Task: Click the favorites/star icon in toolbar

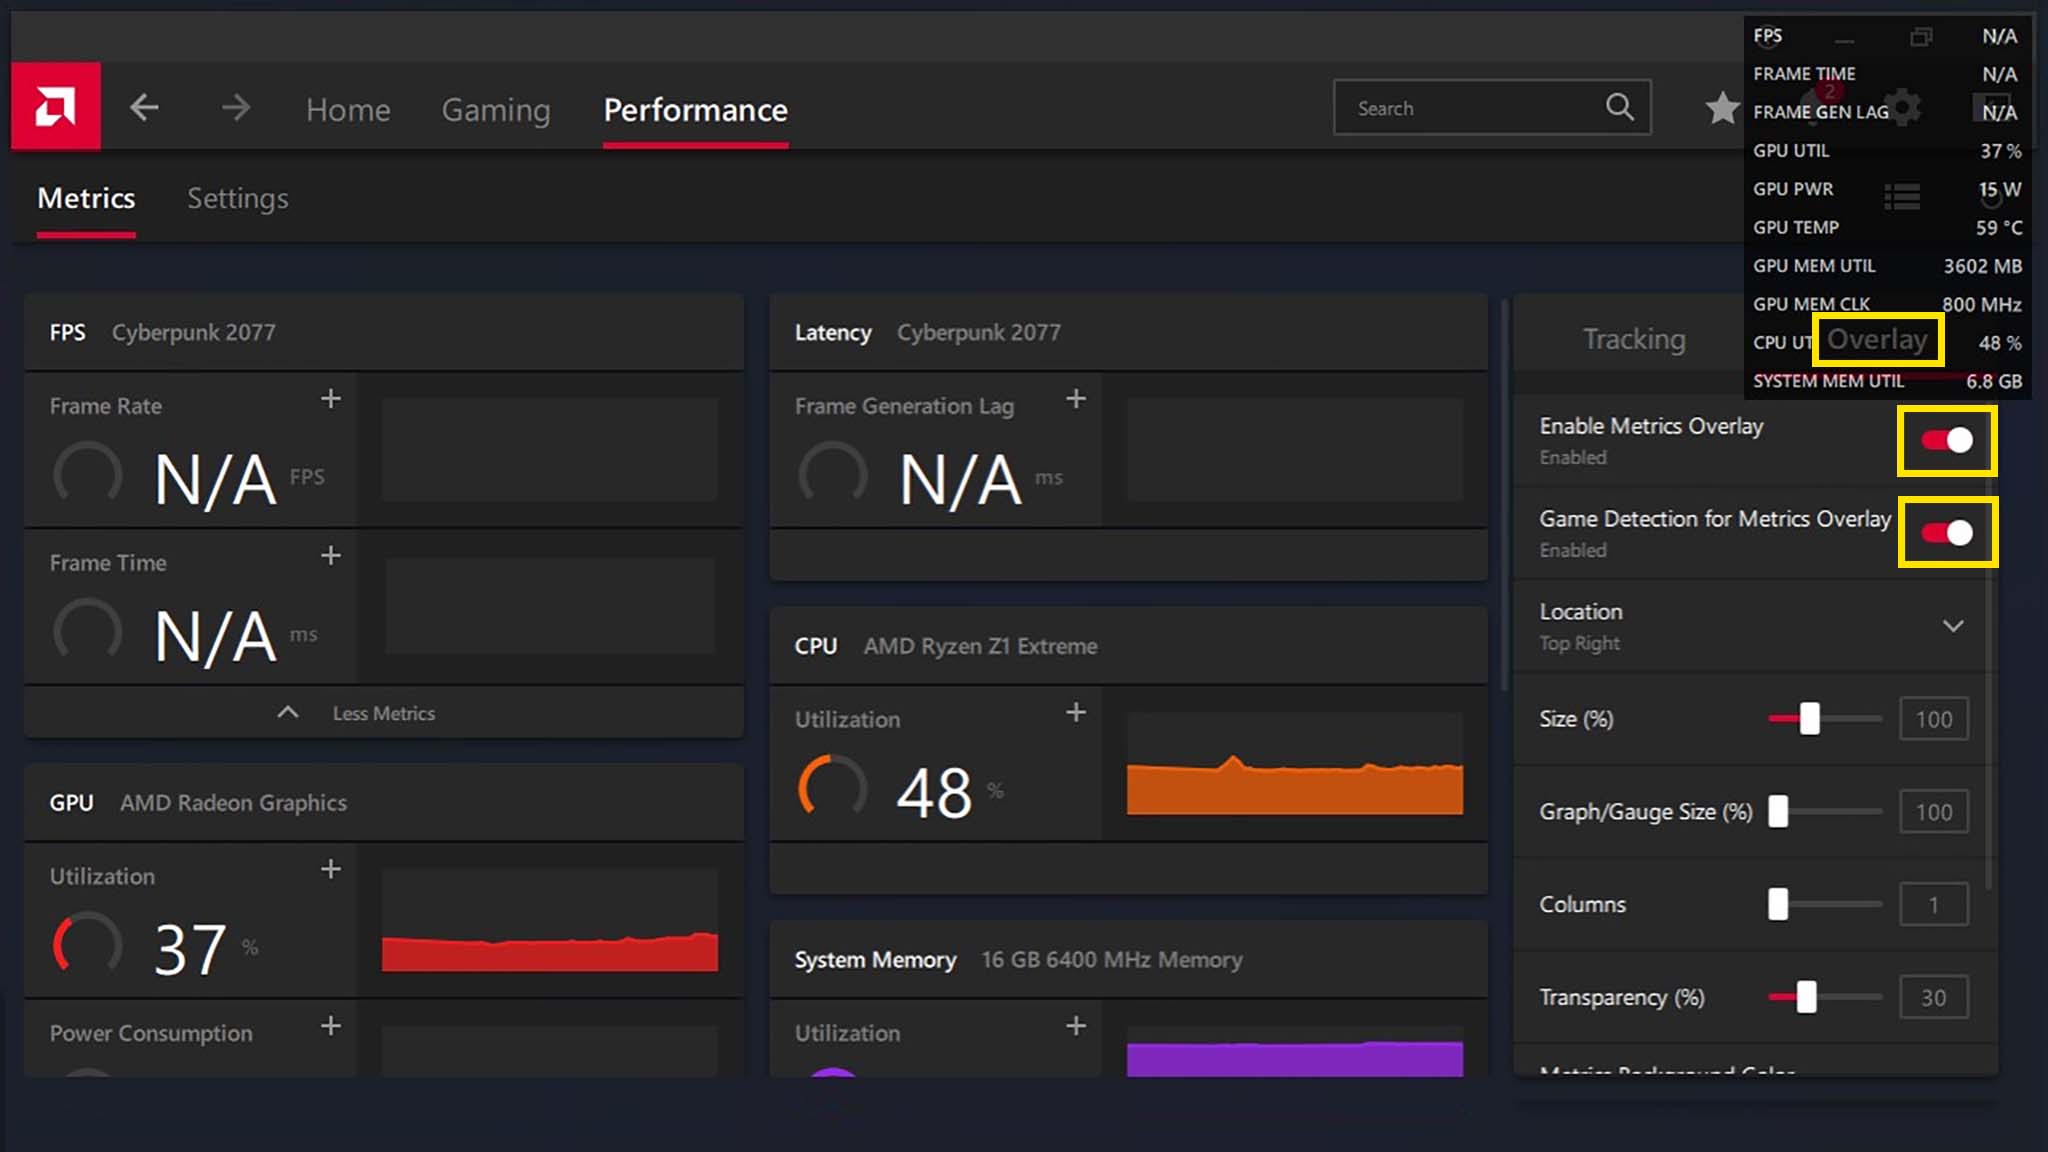Action: pyautogui.click(x=1720, y=107)
